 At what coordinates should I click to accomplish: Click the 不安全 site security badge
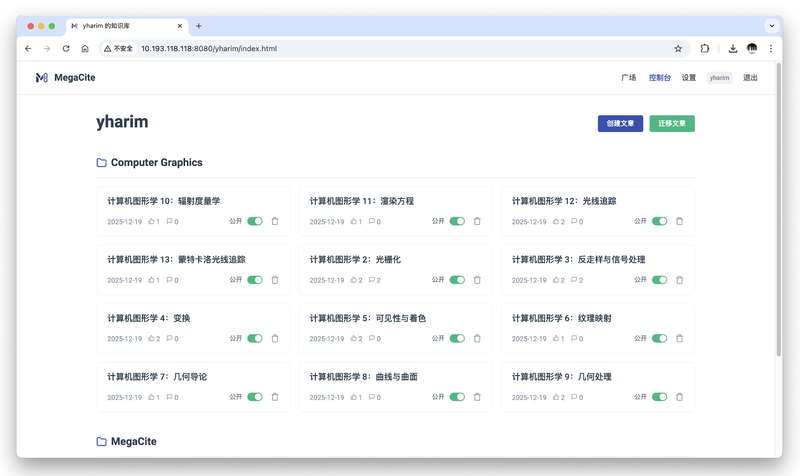pyautogui.click(x=118, y=48)
